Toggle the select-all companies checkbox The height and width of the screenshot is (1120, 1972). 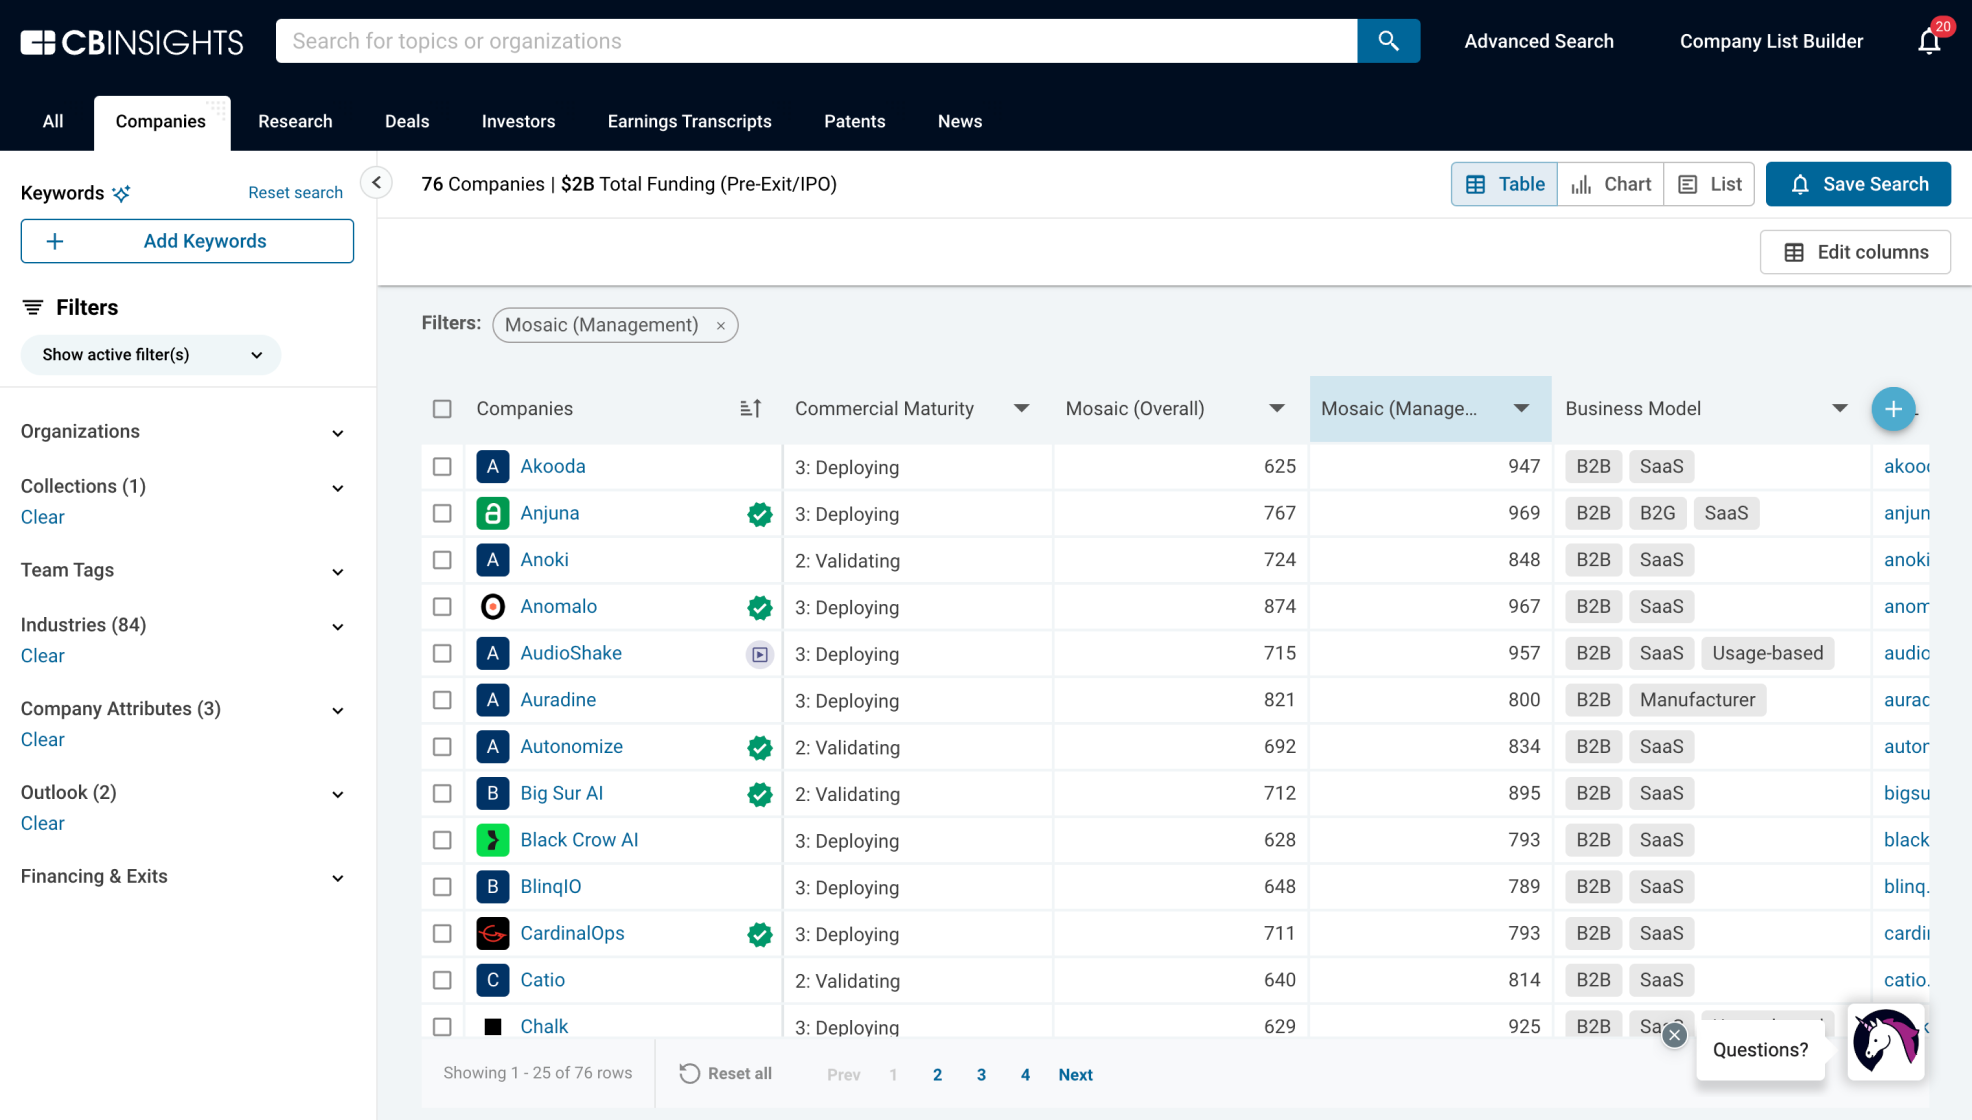[442, 409]
